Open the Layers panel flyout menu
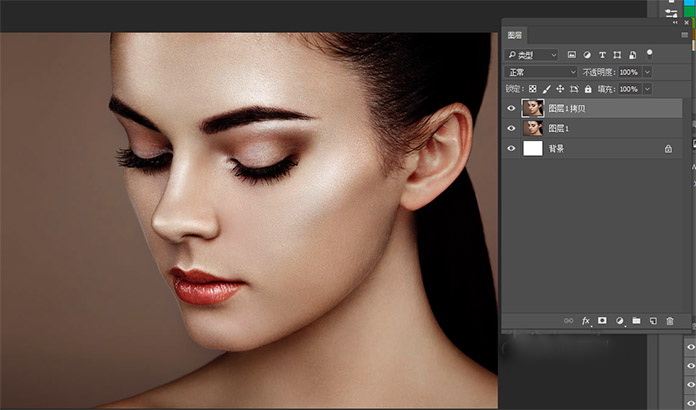 (x=683, y=35)
